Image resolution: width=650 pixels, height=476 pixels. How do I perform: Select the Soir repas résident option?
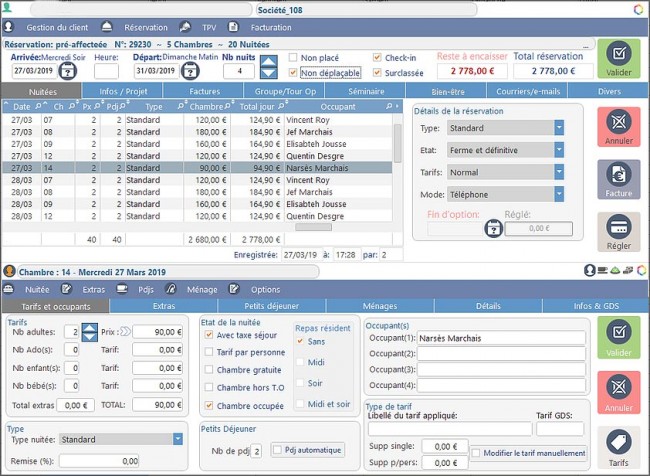(x=300, y=383)
